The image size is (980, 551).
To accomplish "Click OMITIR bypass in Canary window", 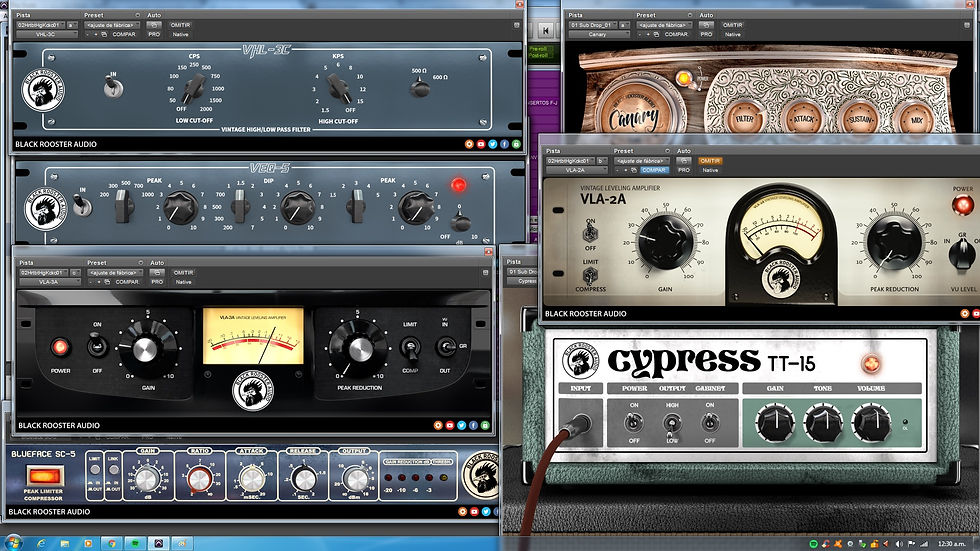I will point(732,25).
